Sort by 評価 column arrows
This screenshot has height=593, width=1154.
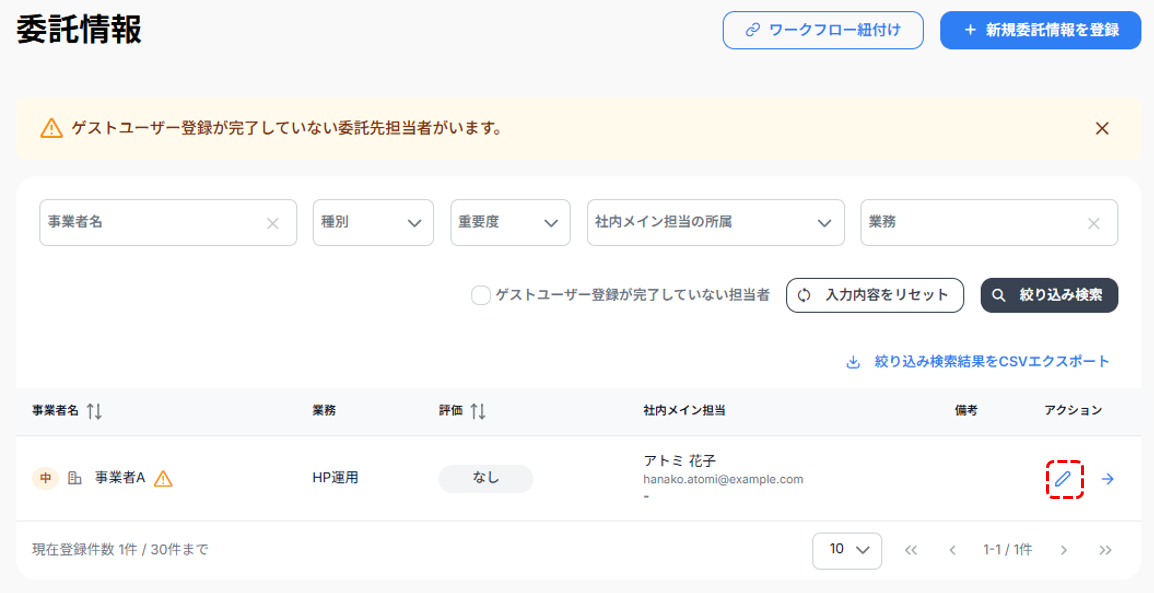(x=478, y=411)
